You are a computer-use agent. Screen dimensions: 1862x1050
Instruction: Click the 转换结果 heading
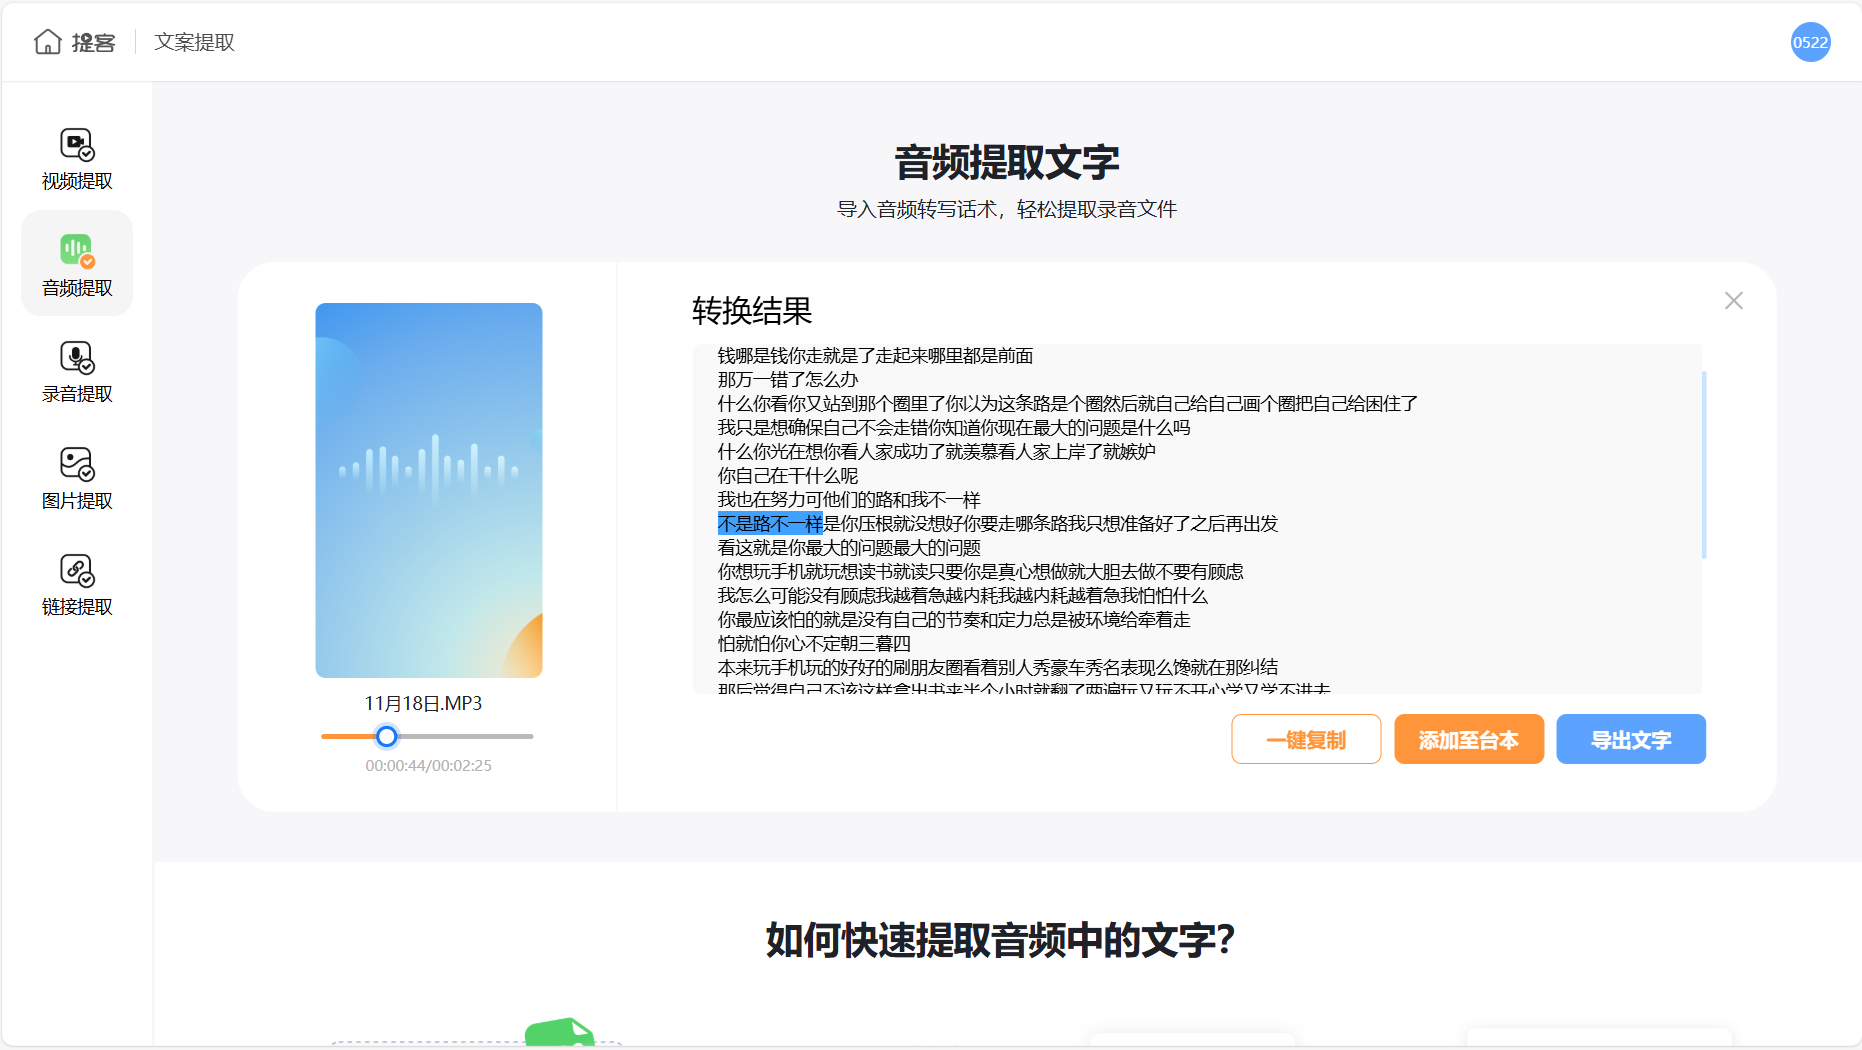point(752,311)
